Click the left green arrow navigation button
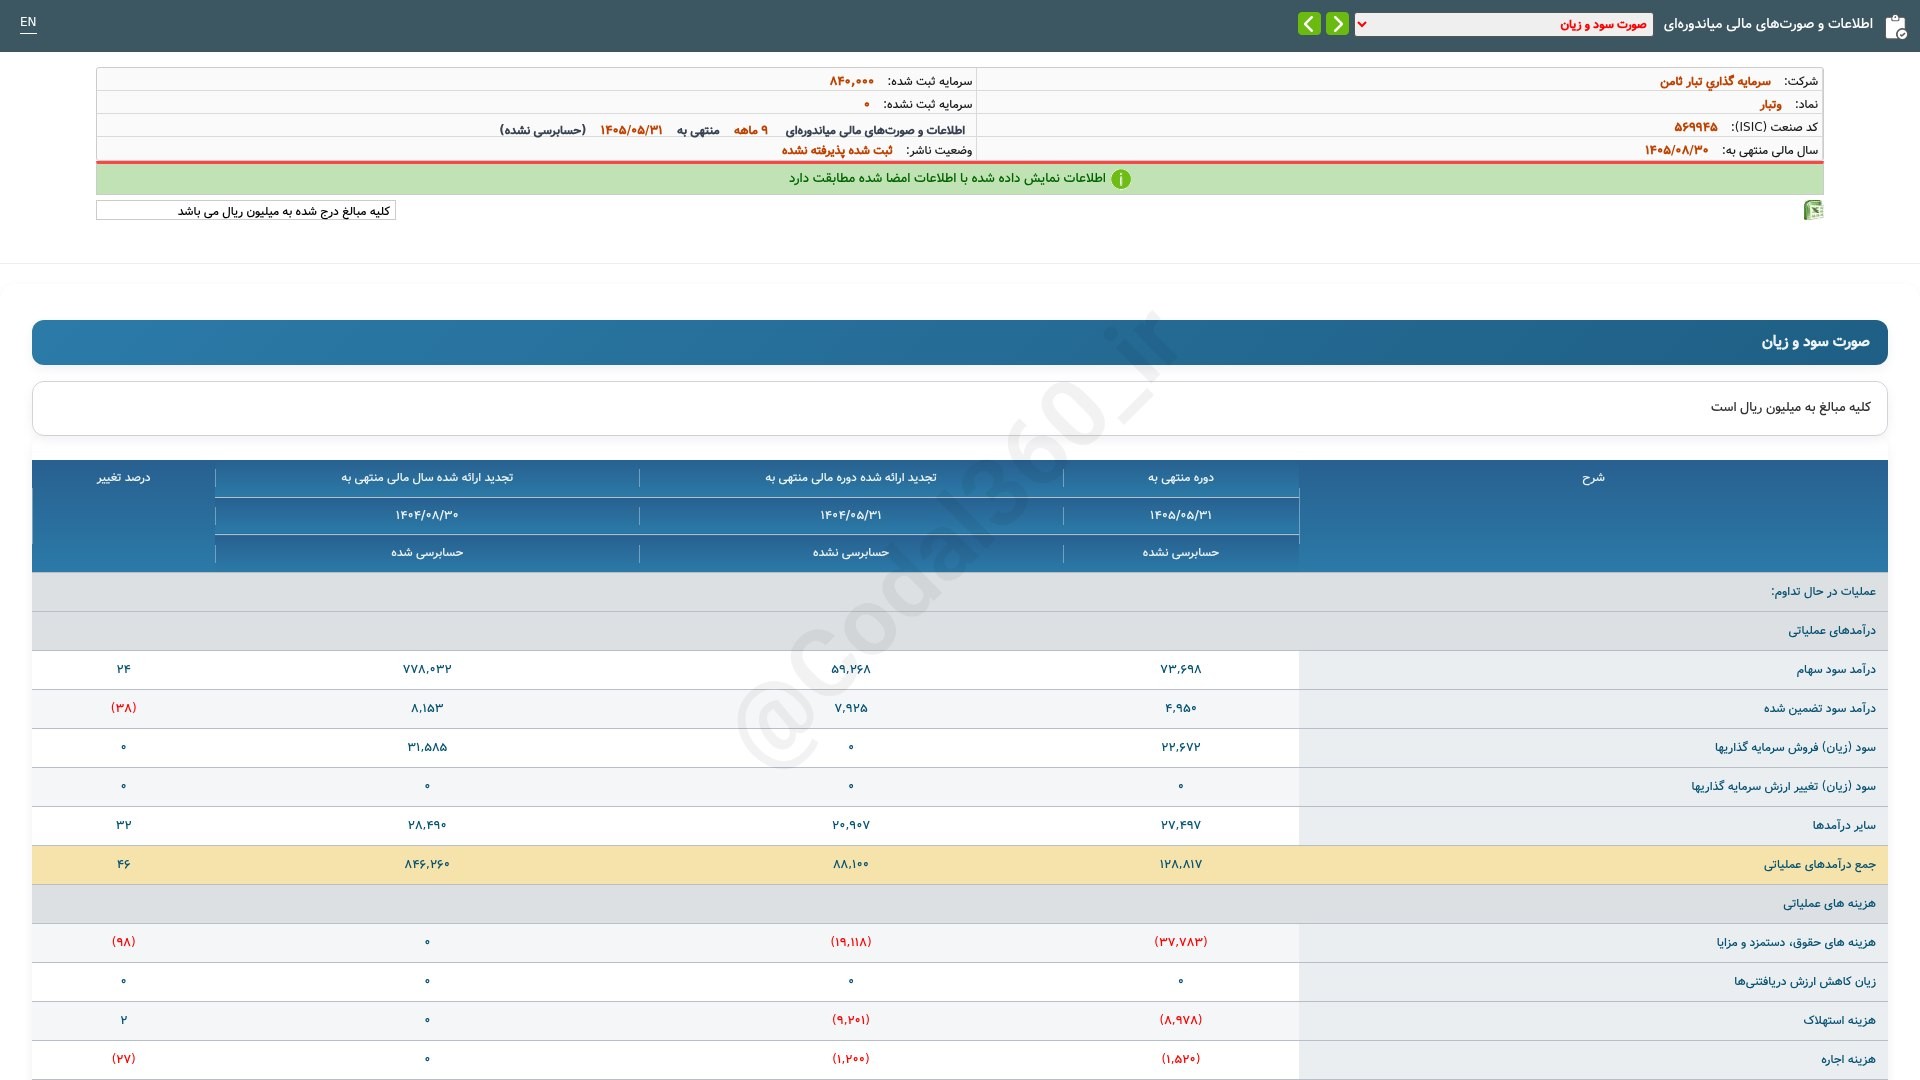 pos(1309,23)
